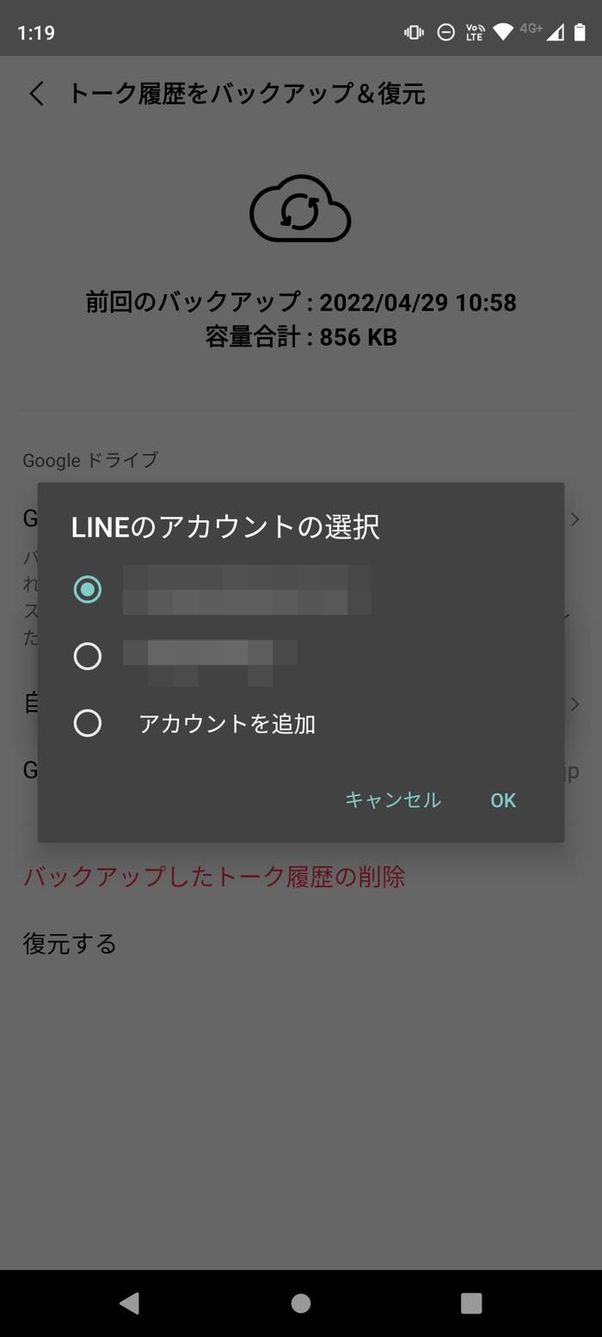Tap the cloud backup sync icon
Viewport: 602px width, 1337px height.
300,210
